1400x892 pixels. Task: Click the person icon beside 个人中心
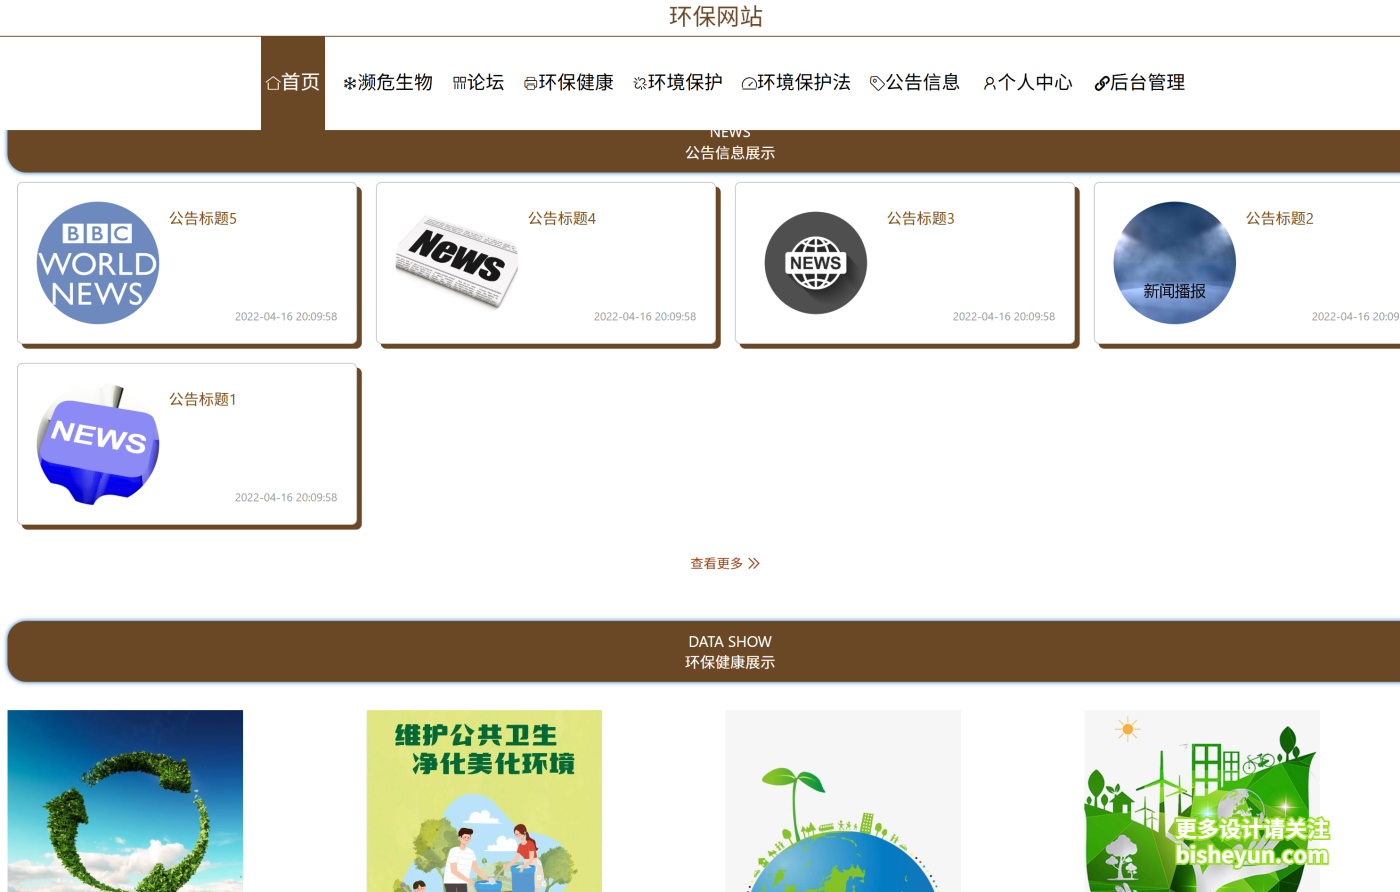coord(988,82)
